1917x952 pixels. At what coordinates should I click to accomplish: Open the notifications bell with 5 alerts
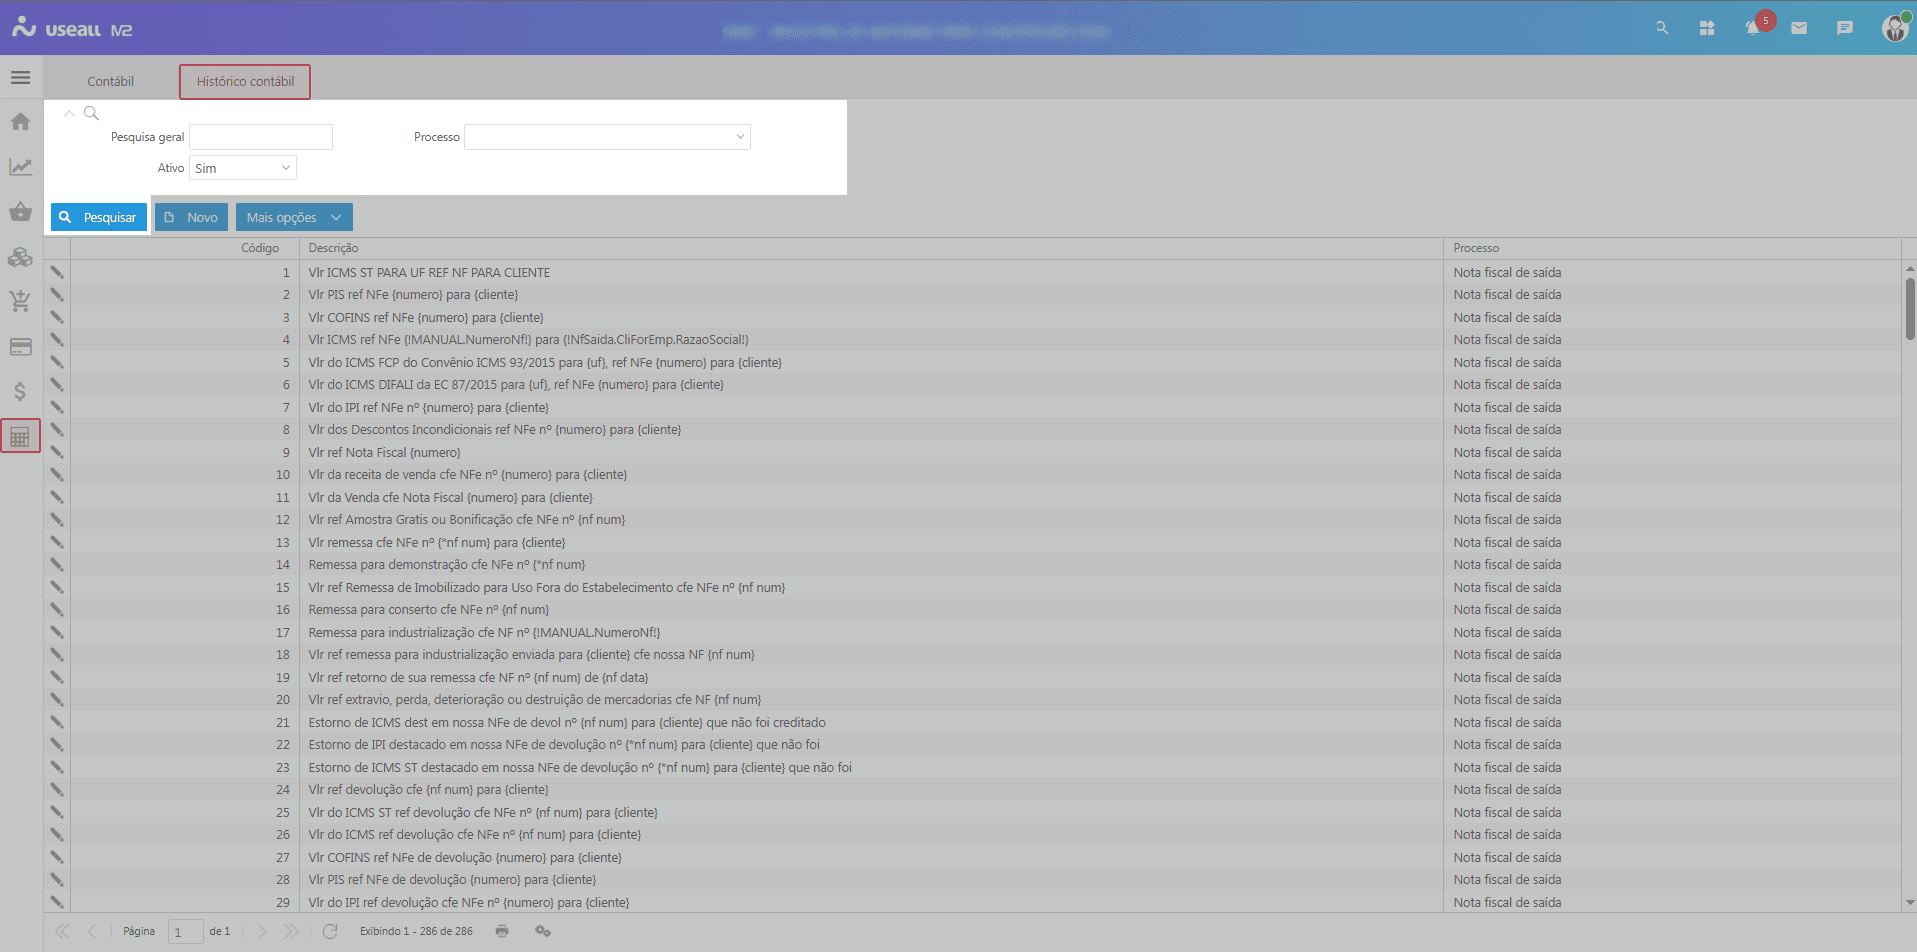[1753, 28]
